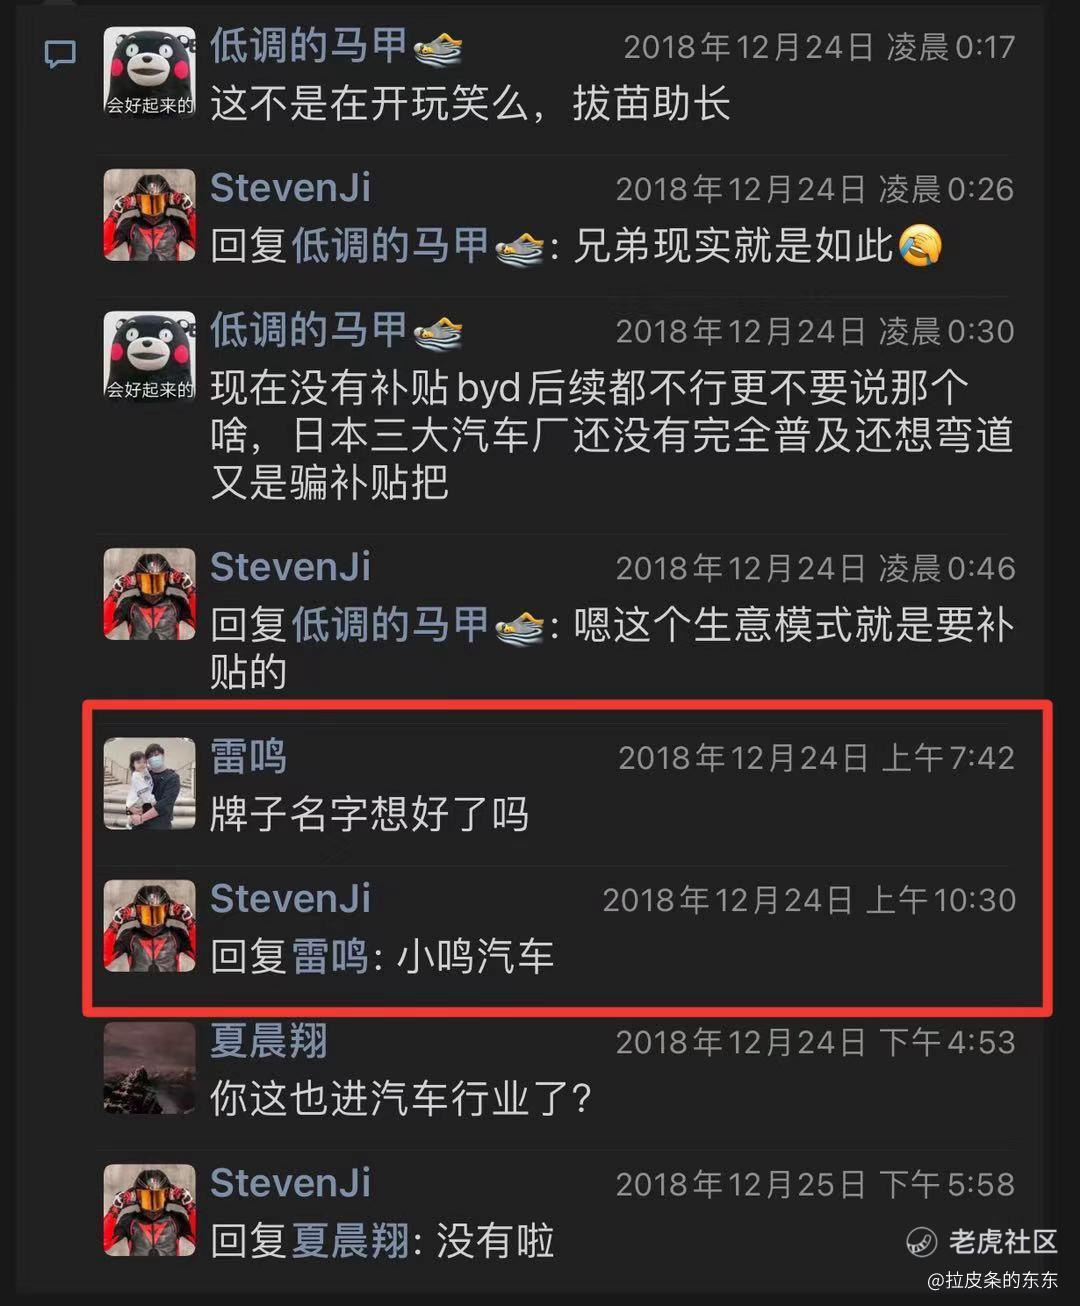Open StevenJi avatar on Dec 25 reply
Viewport: 1080px width, 1306px height.
click(150, 1210)
